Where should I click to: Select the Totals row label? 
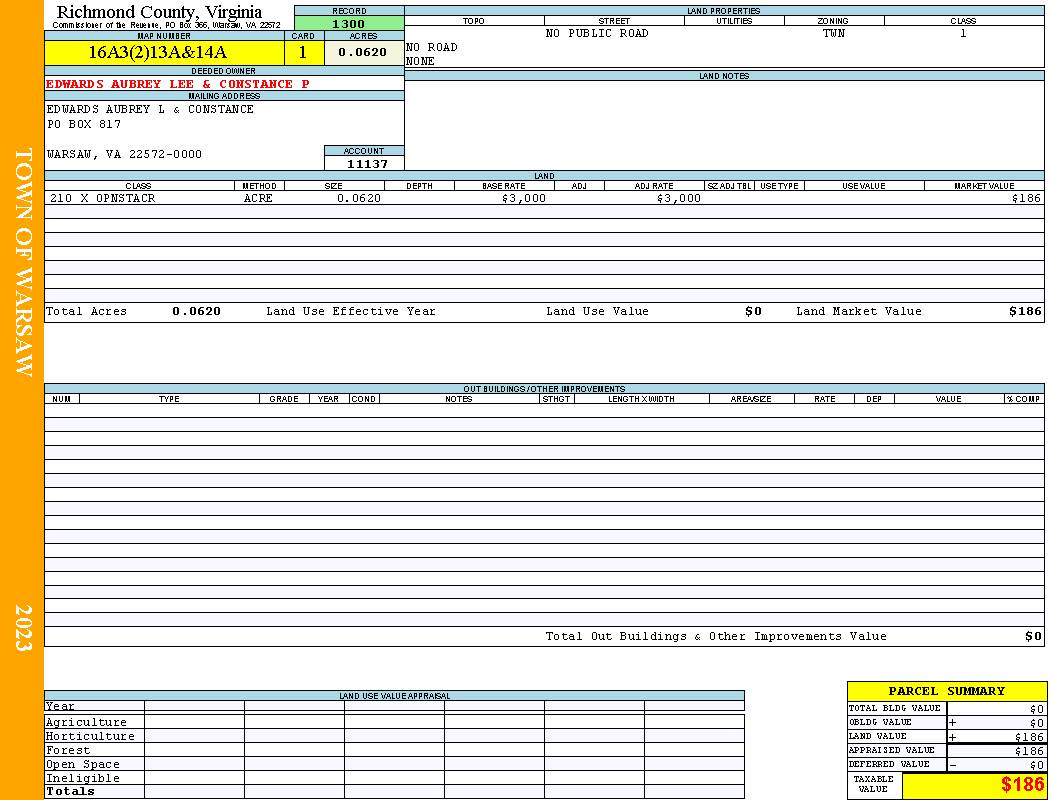point(70,791)
